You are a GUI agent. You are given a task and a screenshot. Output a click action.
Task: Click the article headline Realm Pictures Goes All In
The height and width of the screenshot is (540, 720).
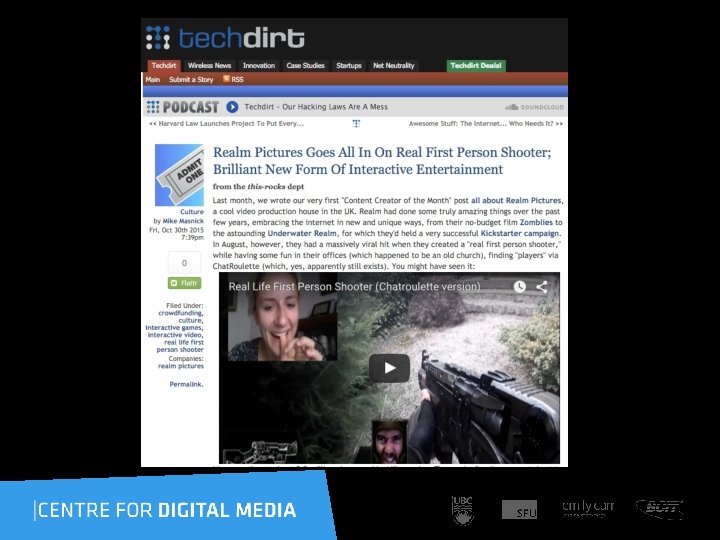point(382,161)
